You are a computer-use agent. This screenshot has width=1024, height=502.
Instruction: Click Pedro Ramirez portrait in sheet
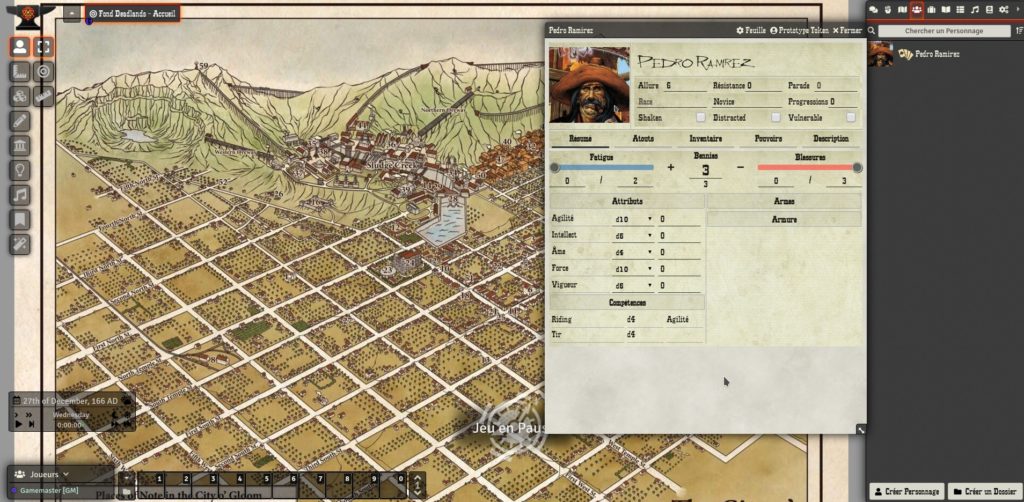590,84
